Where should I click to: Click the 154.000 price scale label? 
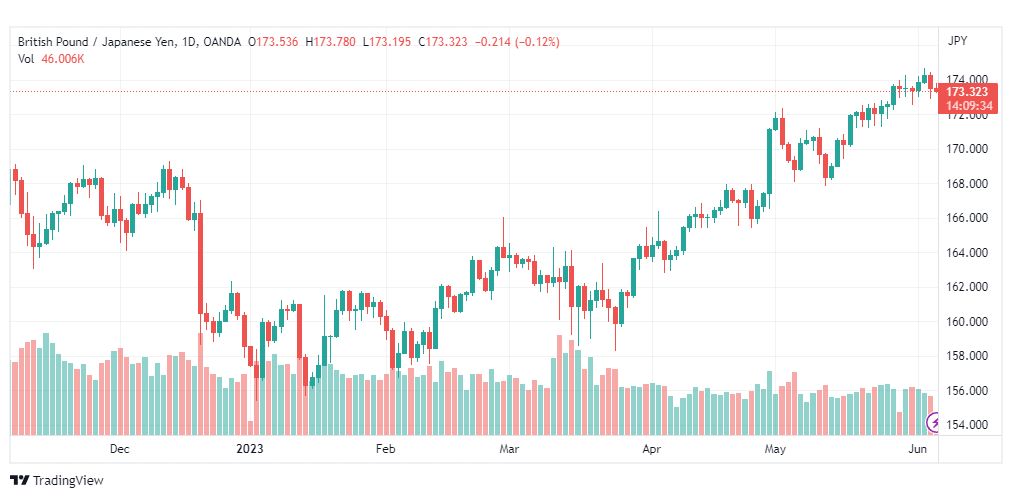(967, 424)
